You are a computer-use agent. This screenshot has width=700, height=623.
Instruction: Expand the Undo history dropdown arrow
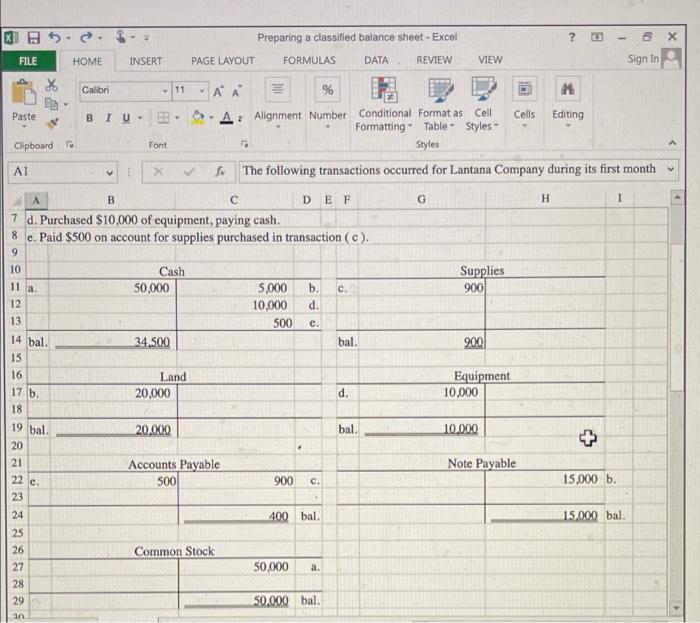click(69, 38)
